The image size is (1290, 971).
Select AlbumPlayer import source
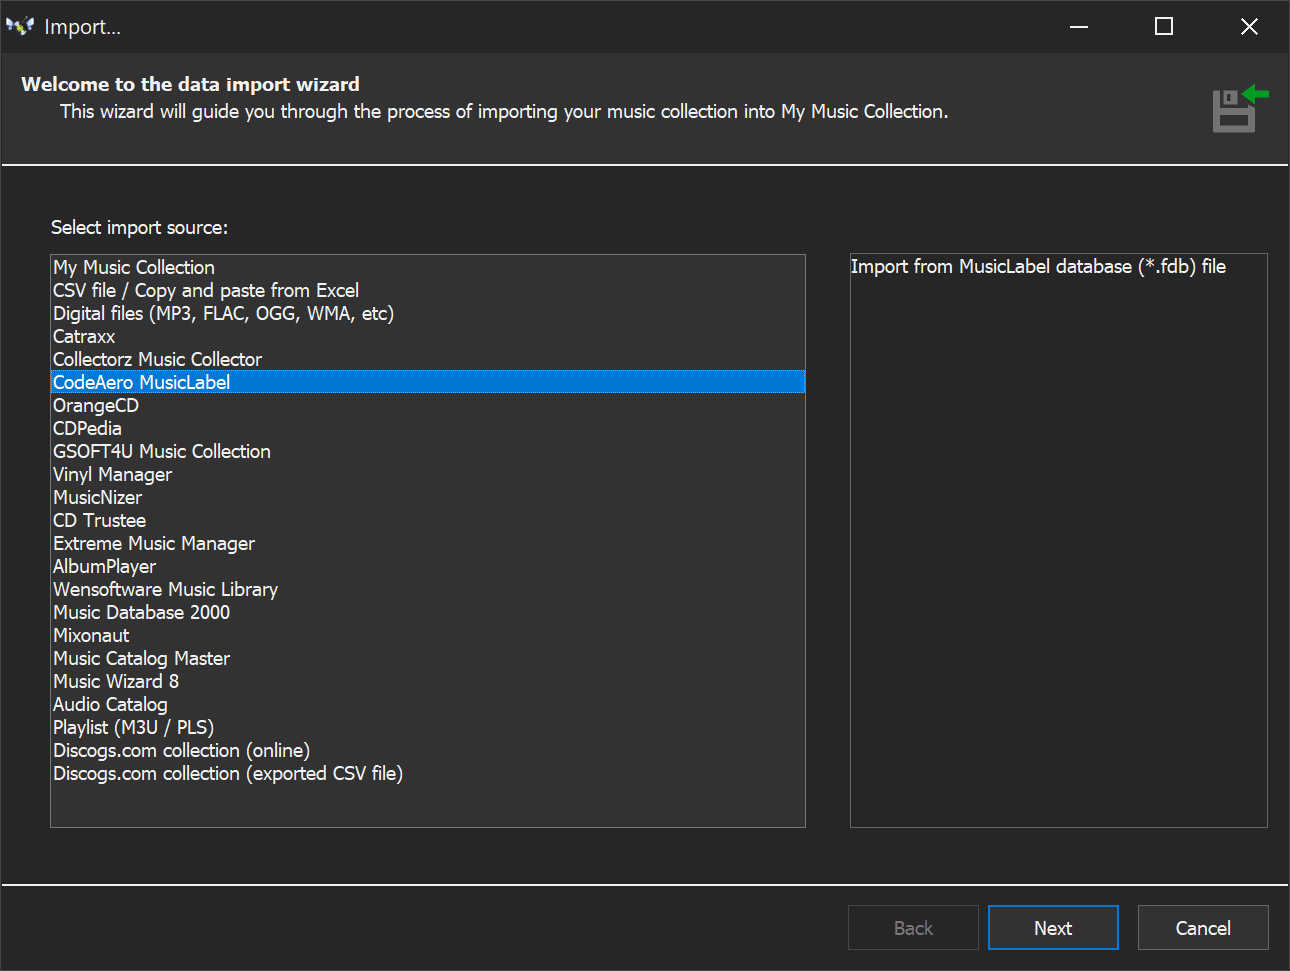point(428,566)
